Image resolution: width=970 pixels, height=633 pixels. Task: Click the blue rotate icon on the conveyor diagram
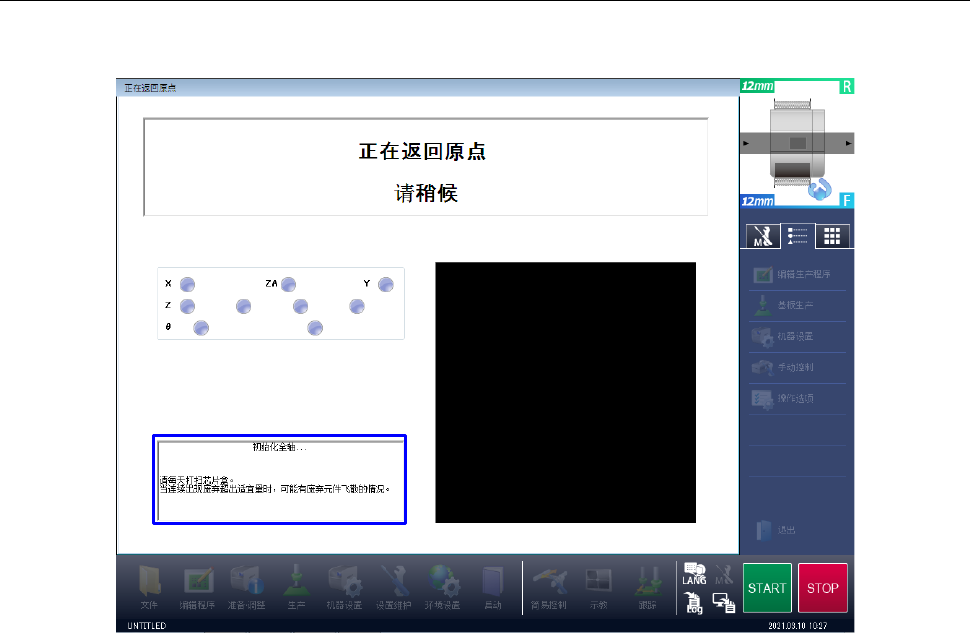(820, 188)
